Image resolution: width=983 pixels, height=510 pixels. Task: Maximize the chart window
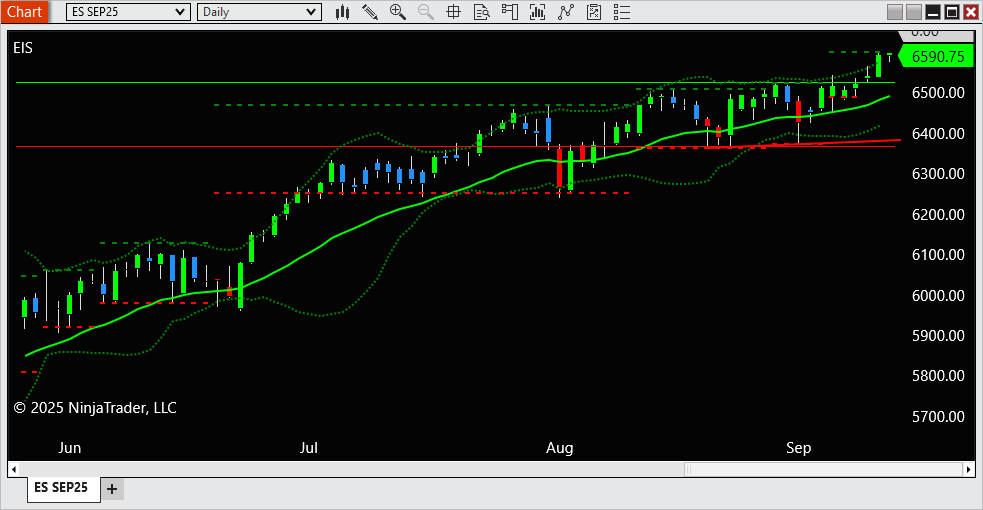(x=952, y=12)
